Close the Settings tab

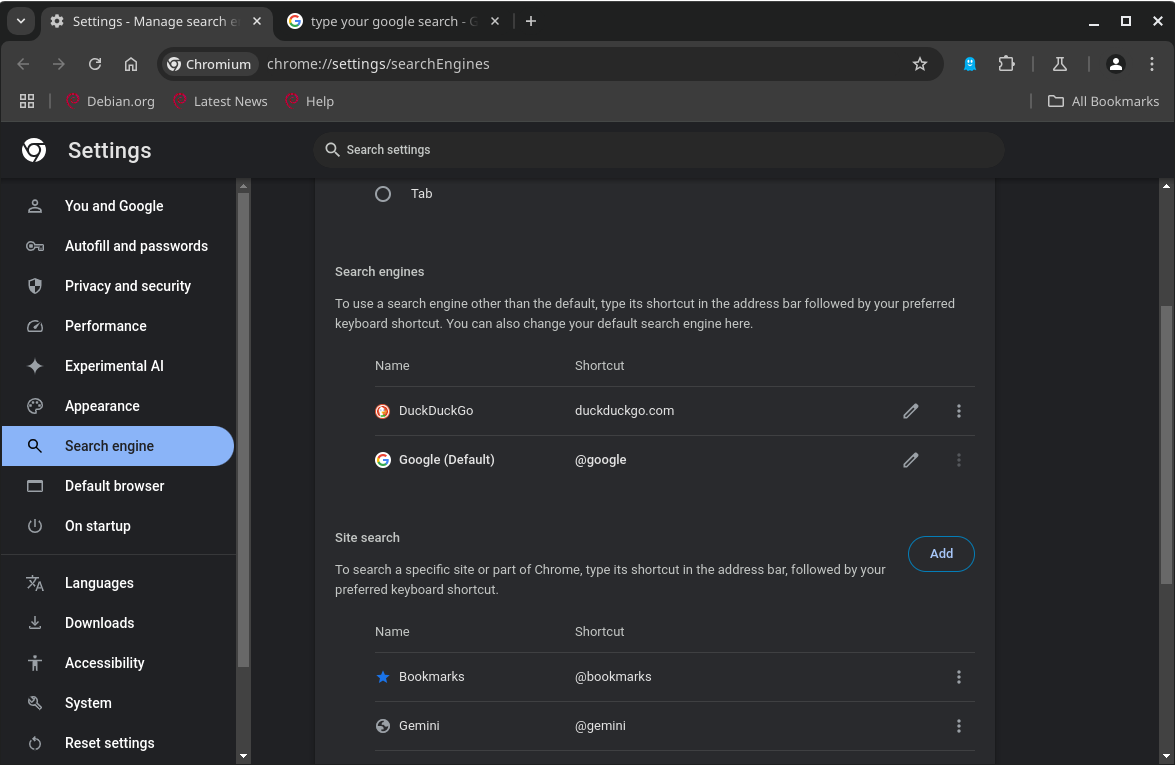(257, 21)
